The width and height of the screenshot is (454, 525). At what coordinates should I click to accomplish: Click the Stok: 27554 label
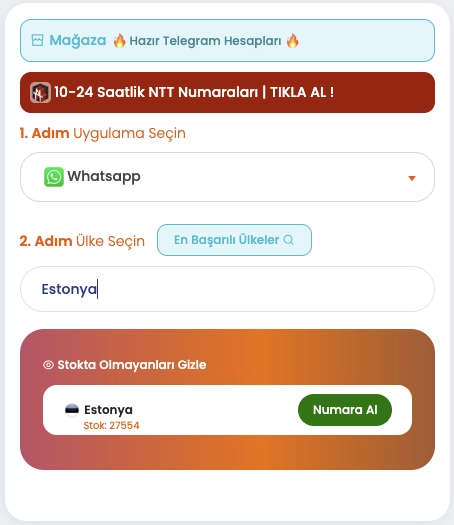tap(111, 426)
